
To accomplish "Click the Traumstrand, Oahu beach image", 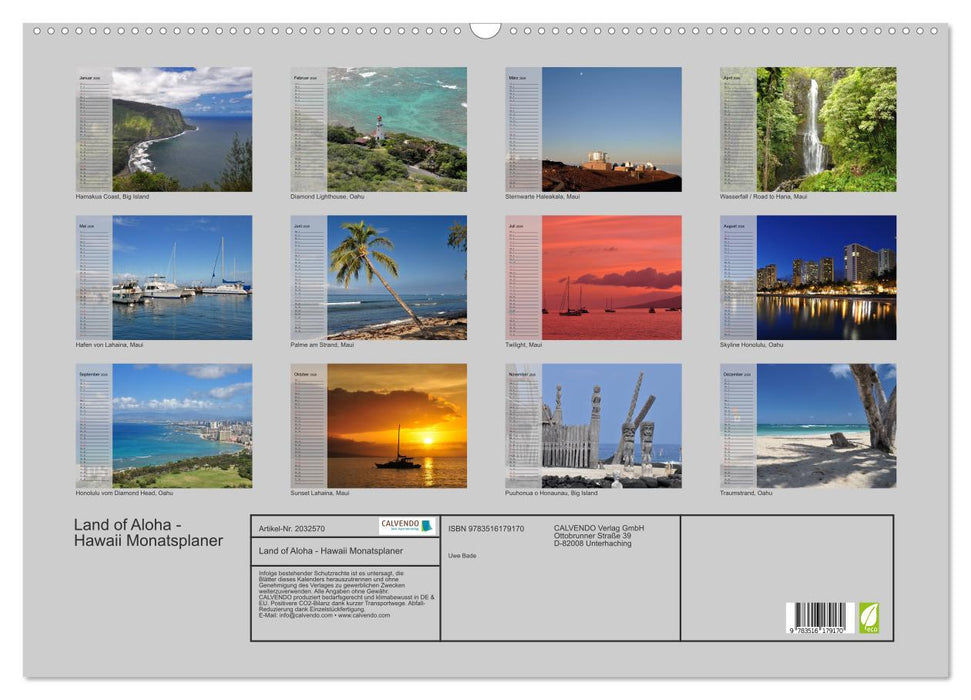I will (826, 425).
